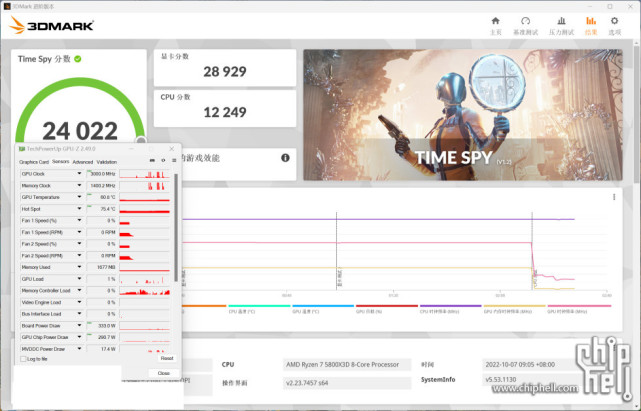The width and height of the screenshot is (641, 411).
Task: Open the Hot Spot sensor dropdown
Action: pos(79,209)
